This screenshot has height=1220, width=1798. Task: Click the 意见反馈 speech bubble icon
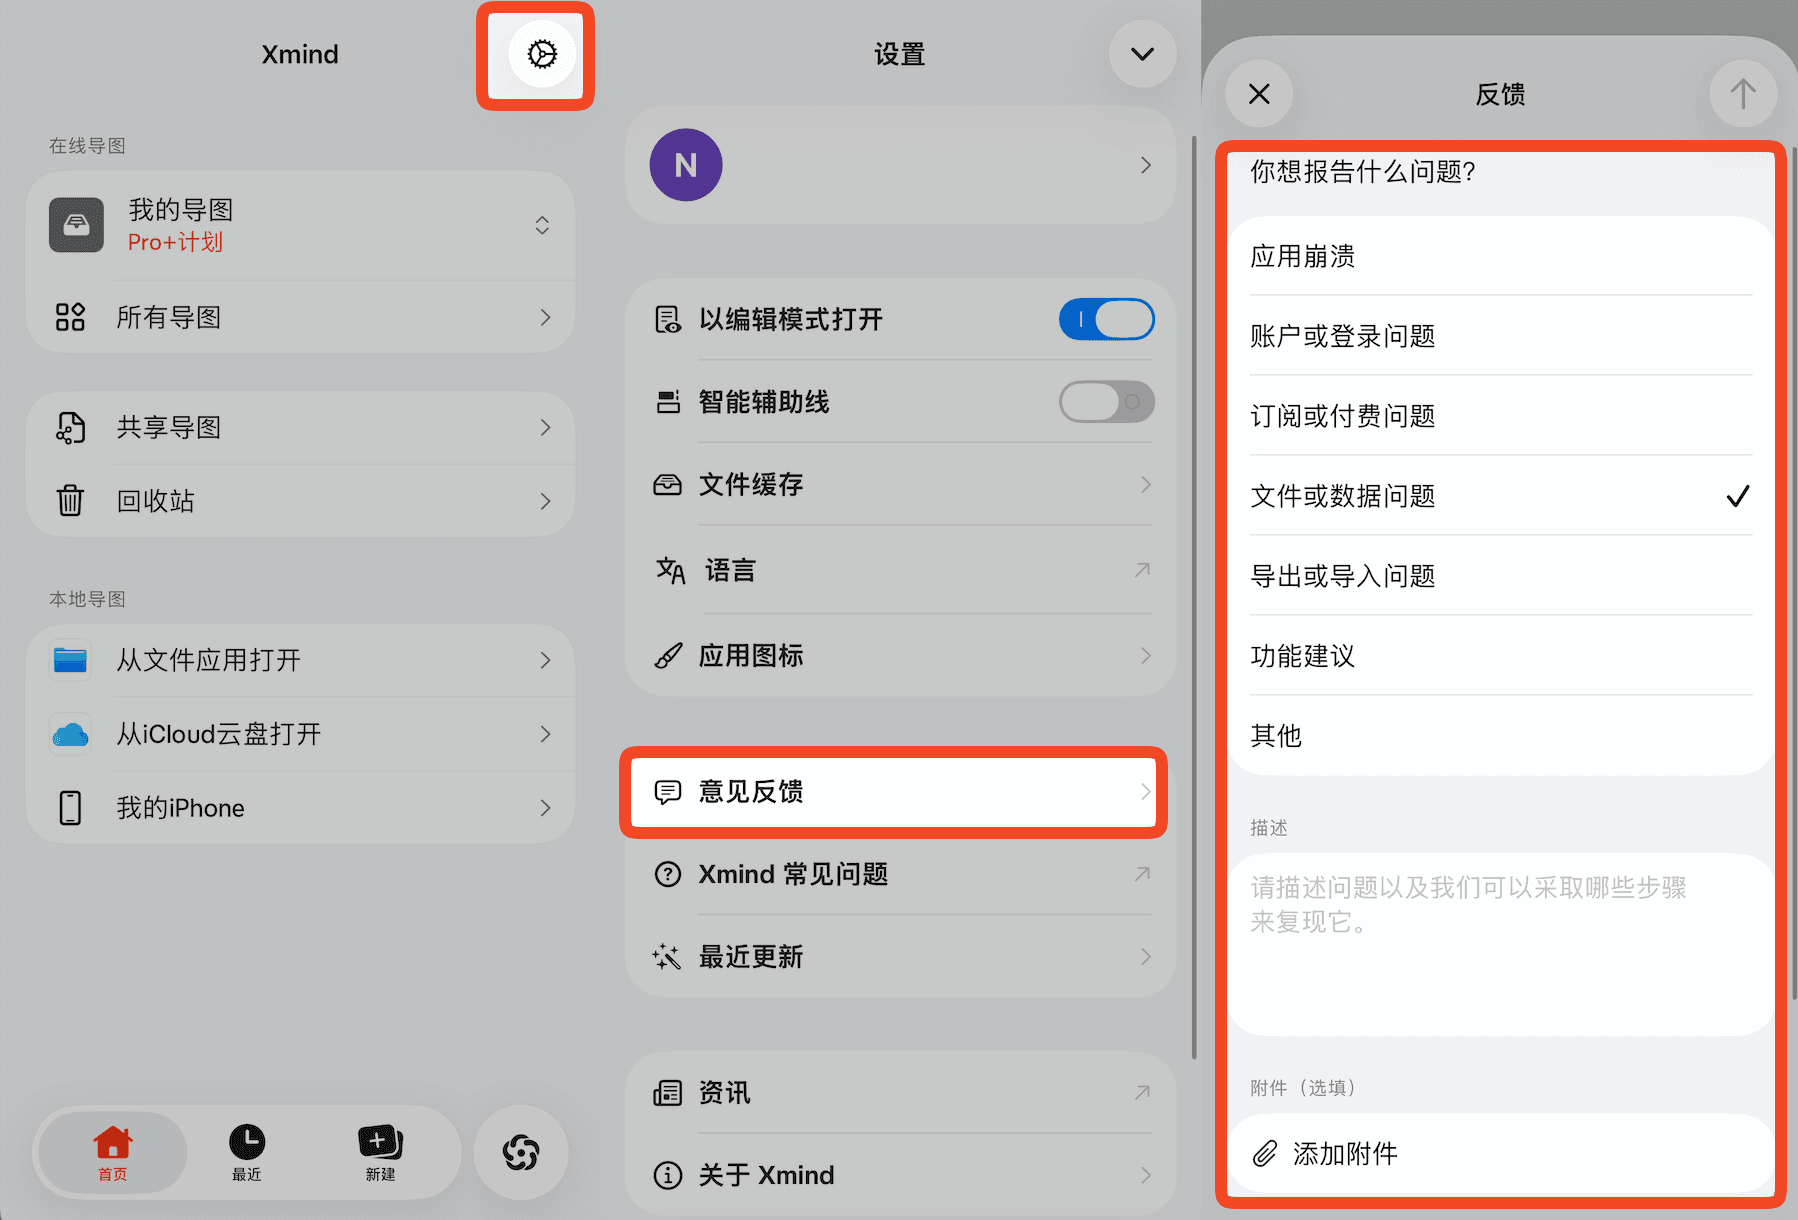(667, 792)
